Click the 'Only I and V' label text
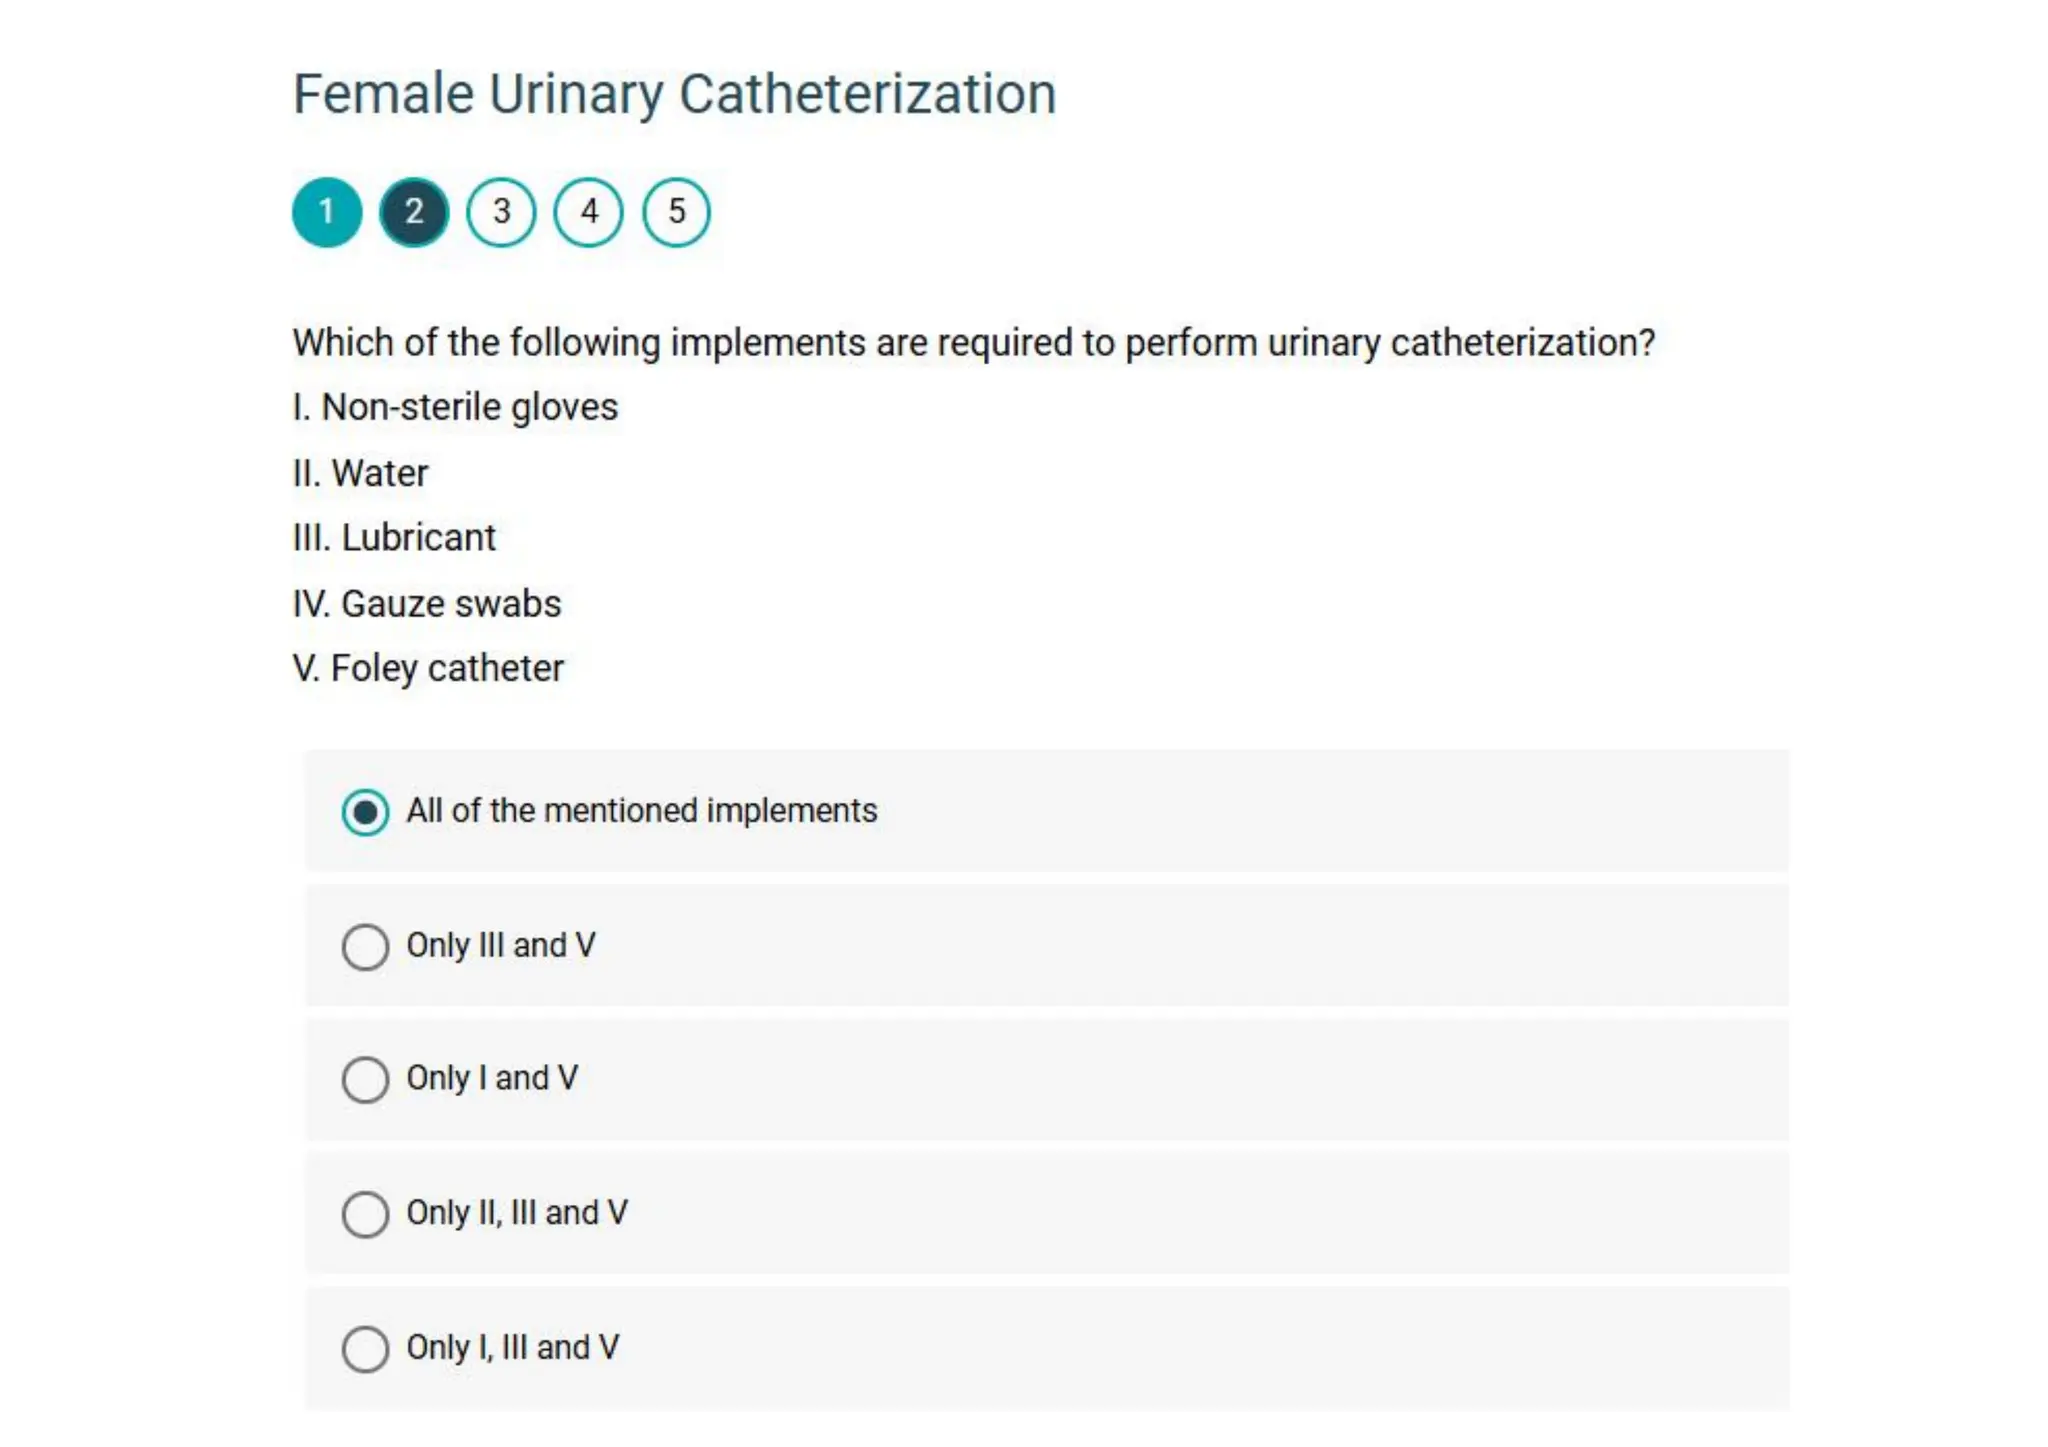 point(491,1078)
